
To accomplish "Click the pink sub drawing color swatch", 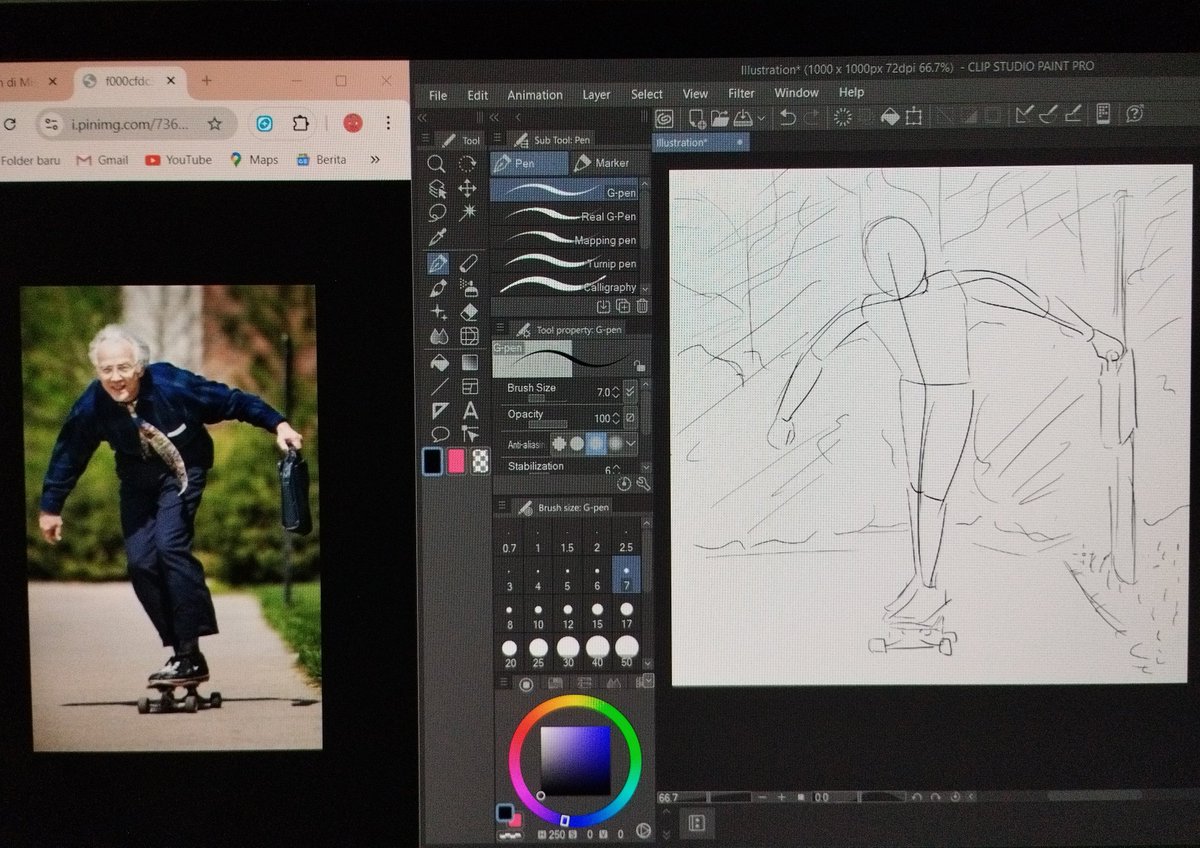I will tap(457, 461).
